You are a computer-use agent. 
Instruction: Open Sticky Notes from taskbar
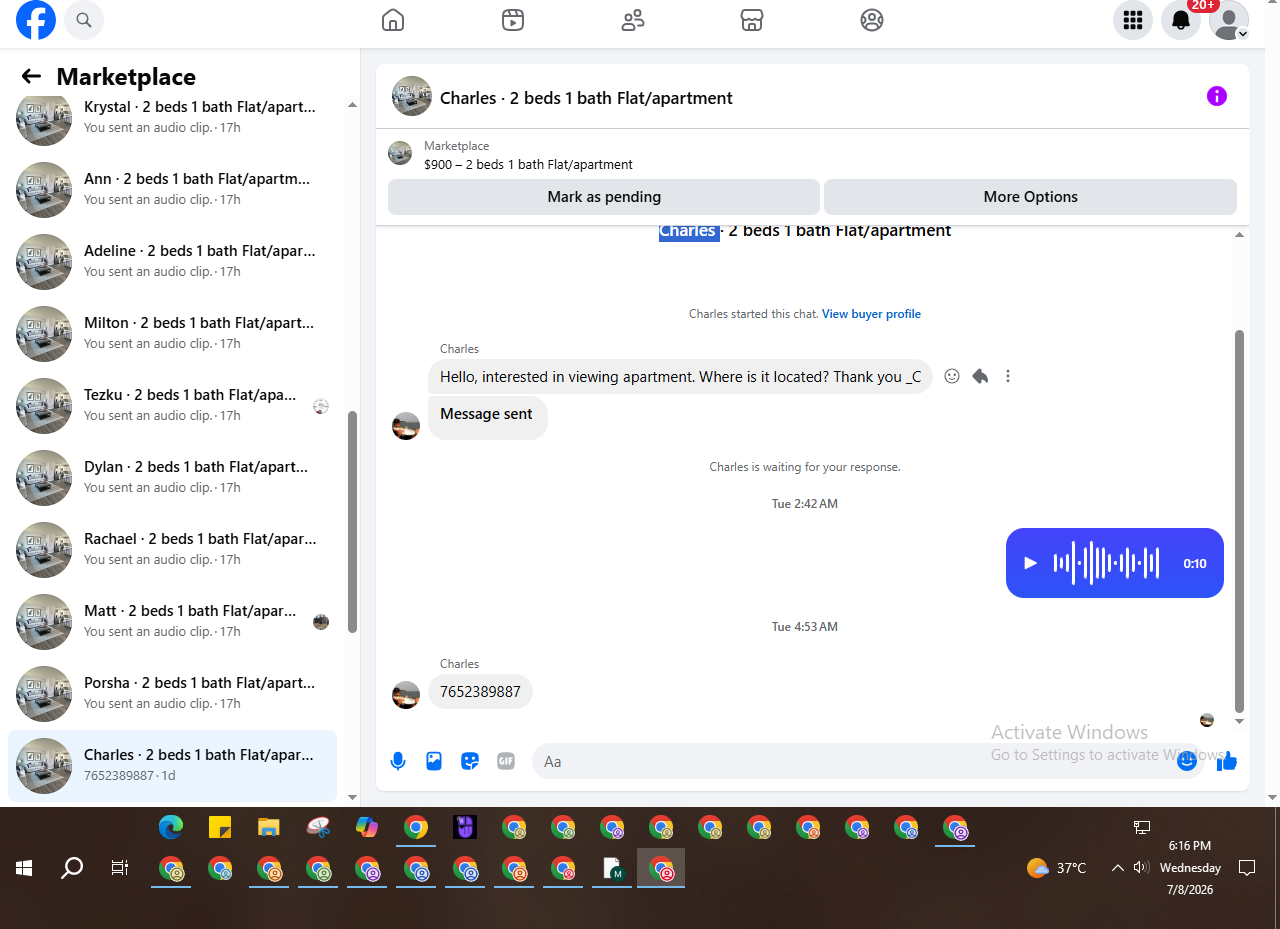pos(220,827)
